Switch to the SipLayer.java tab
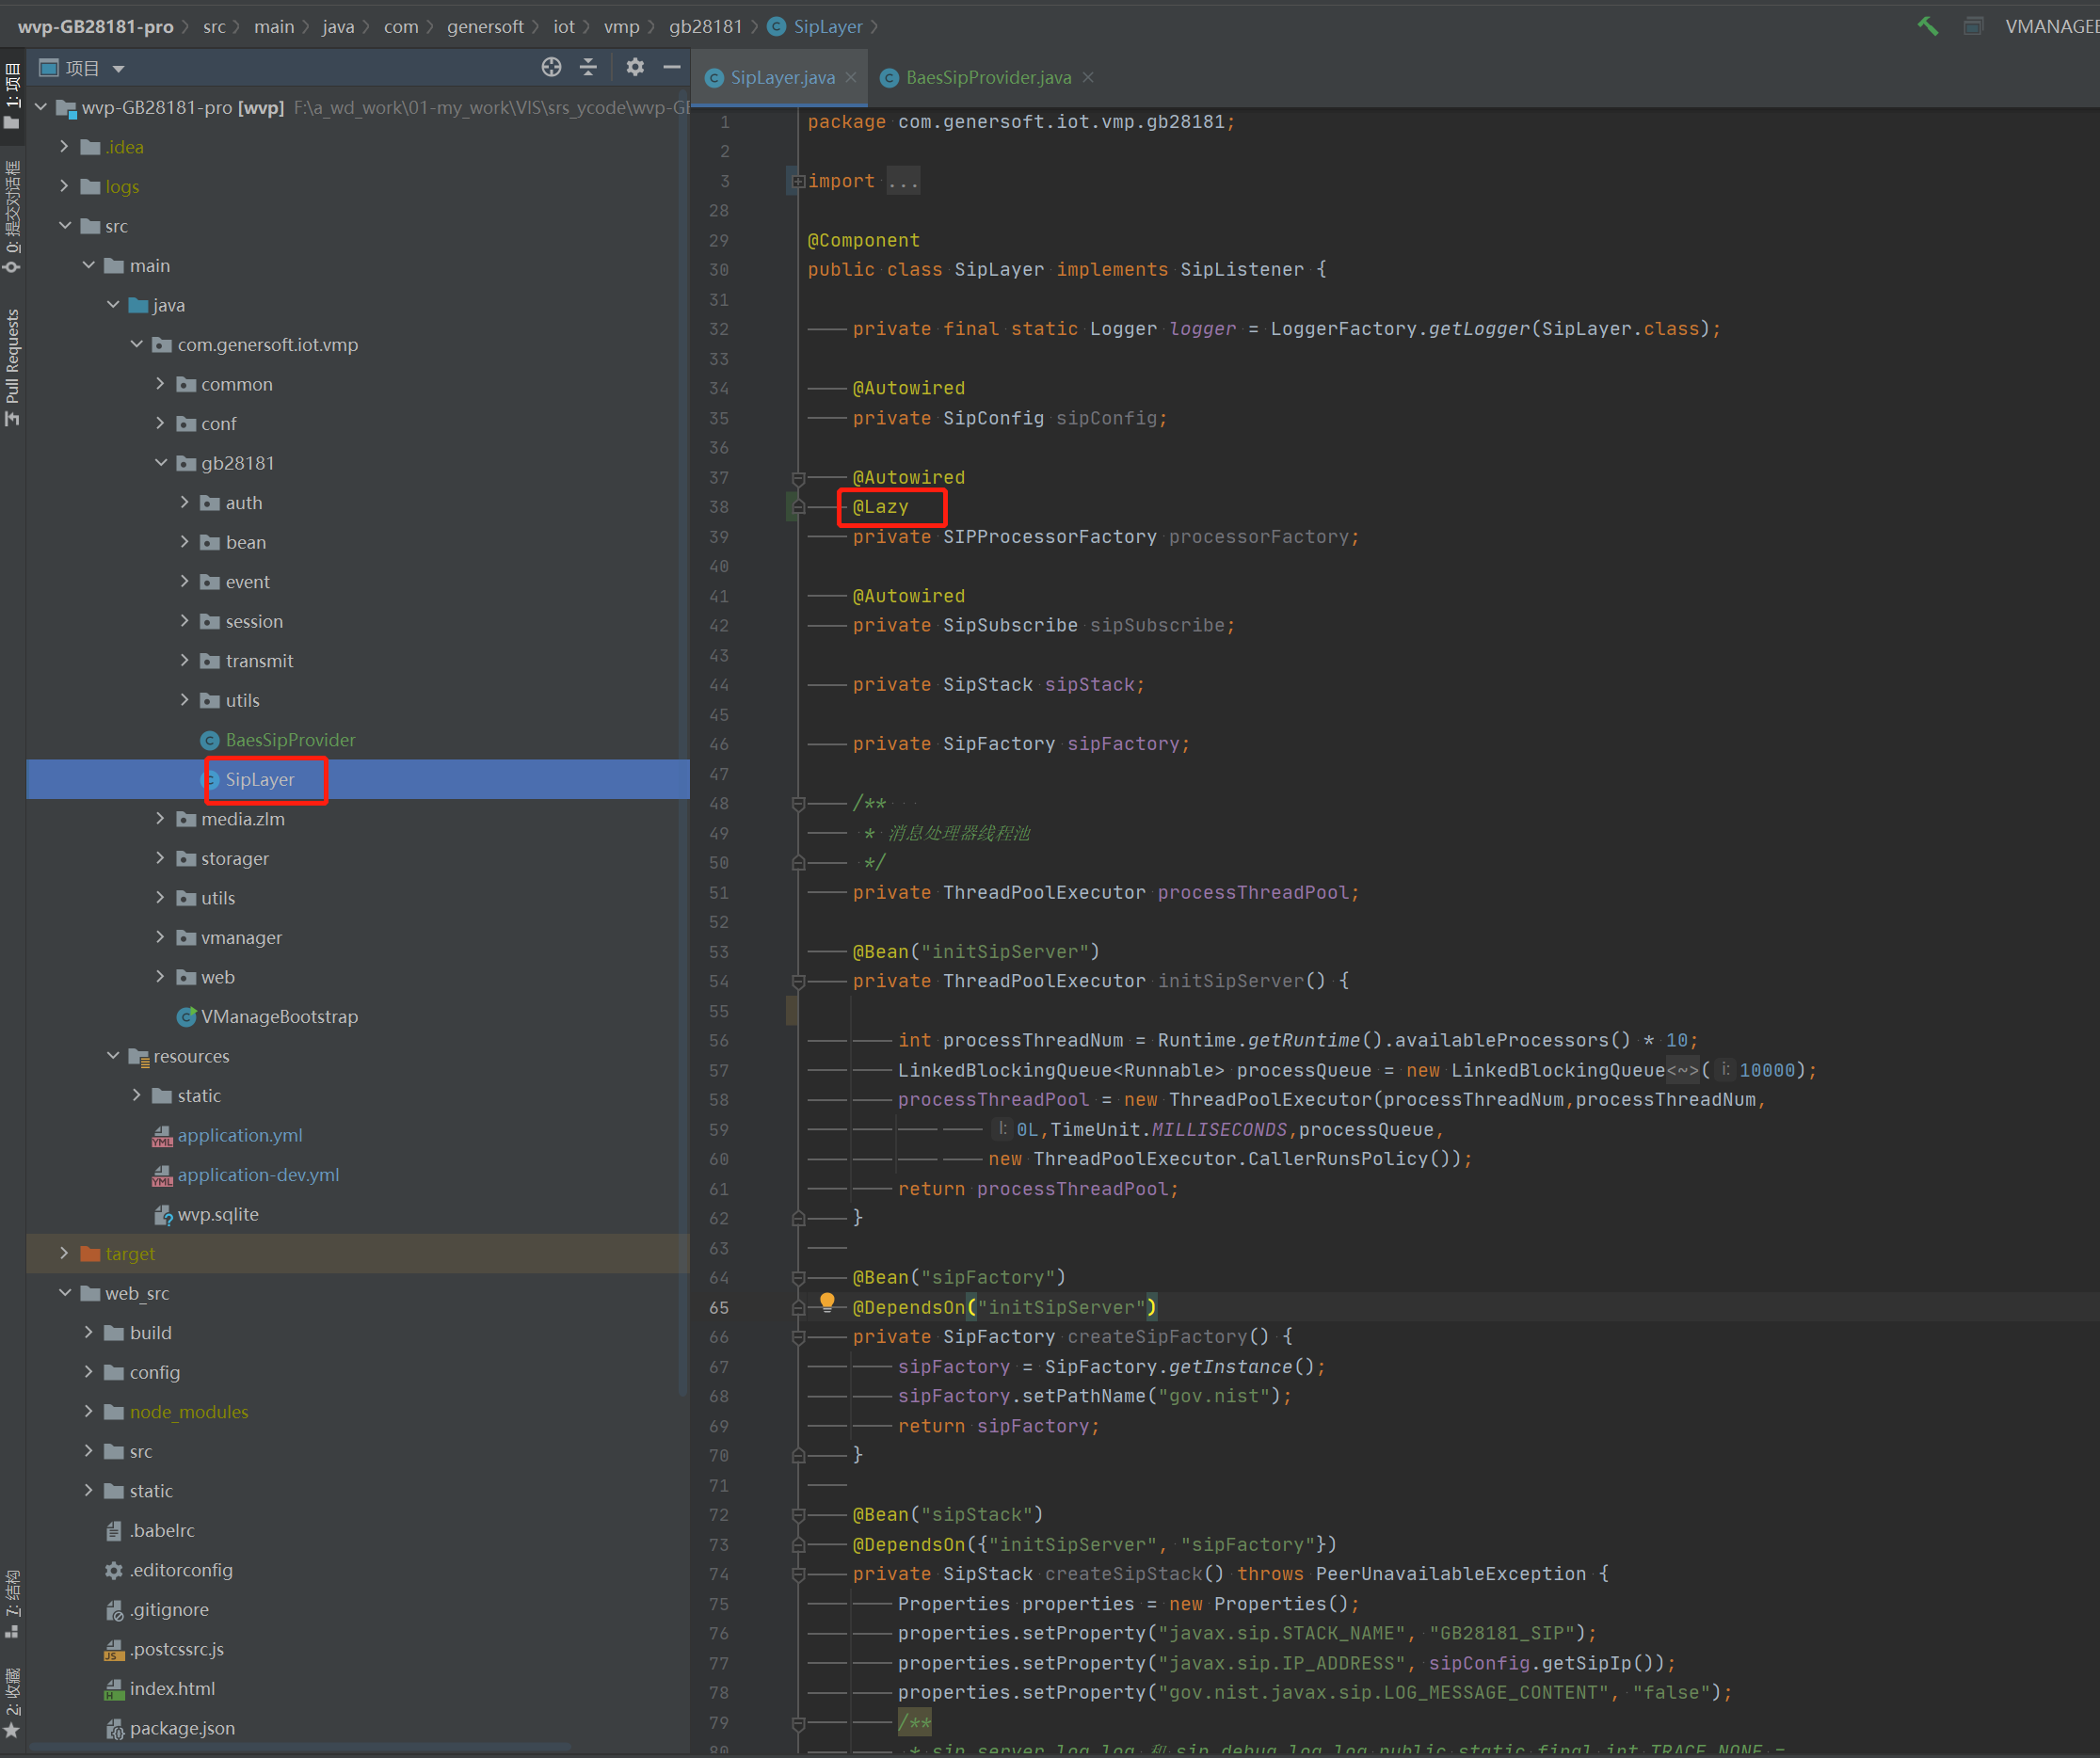Image resolution: width=2100 pixels, height=1758 pixels. coord(782,77)
